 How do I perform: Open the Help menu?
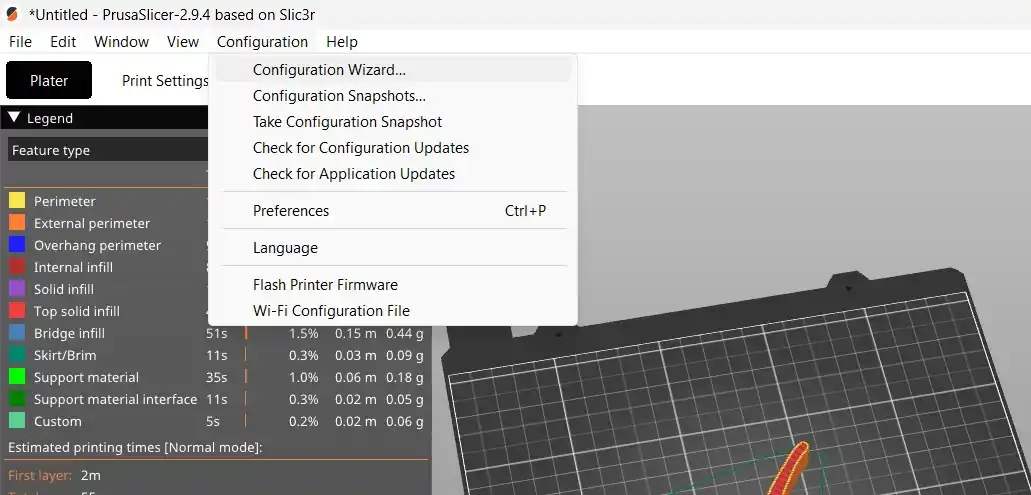click(x=342, y=42)
